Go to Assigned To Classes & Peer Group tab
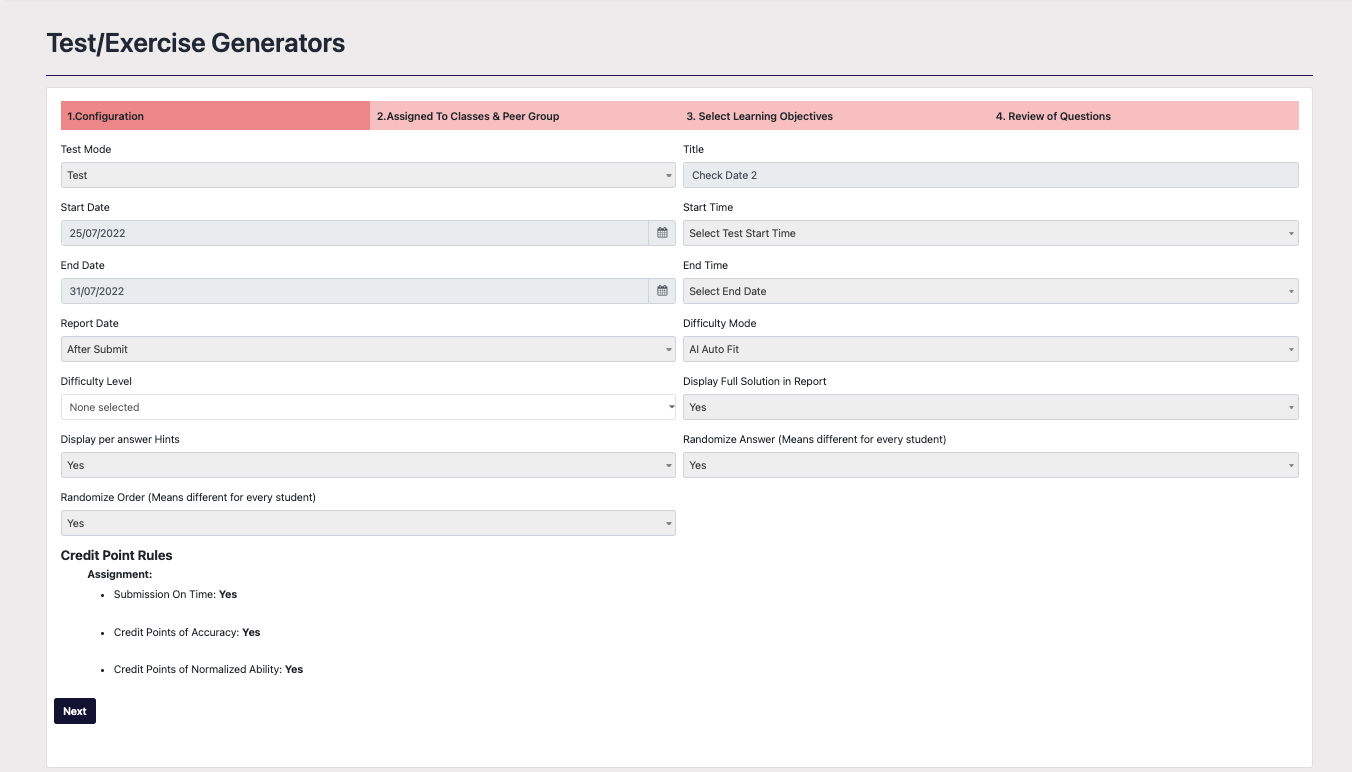 point(525,116)
